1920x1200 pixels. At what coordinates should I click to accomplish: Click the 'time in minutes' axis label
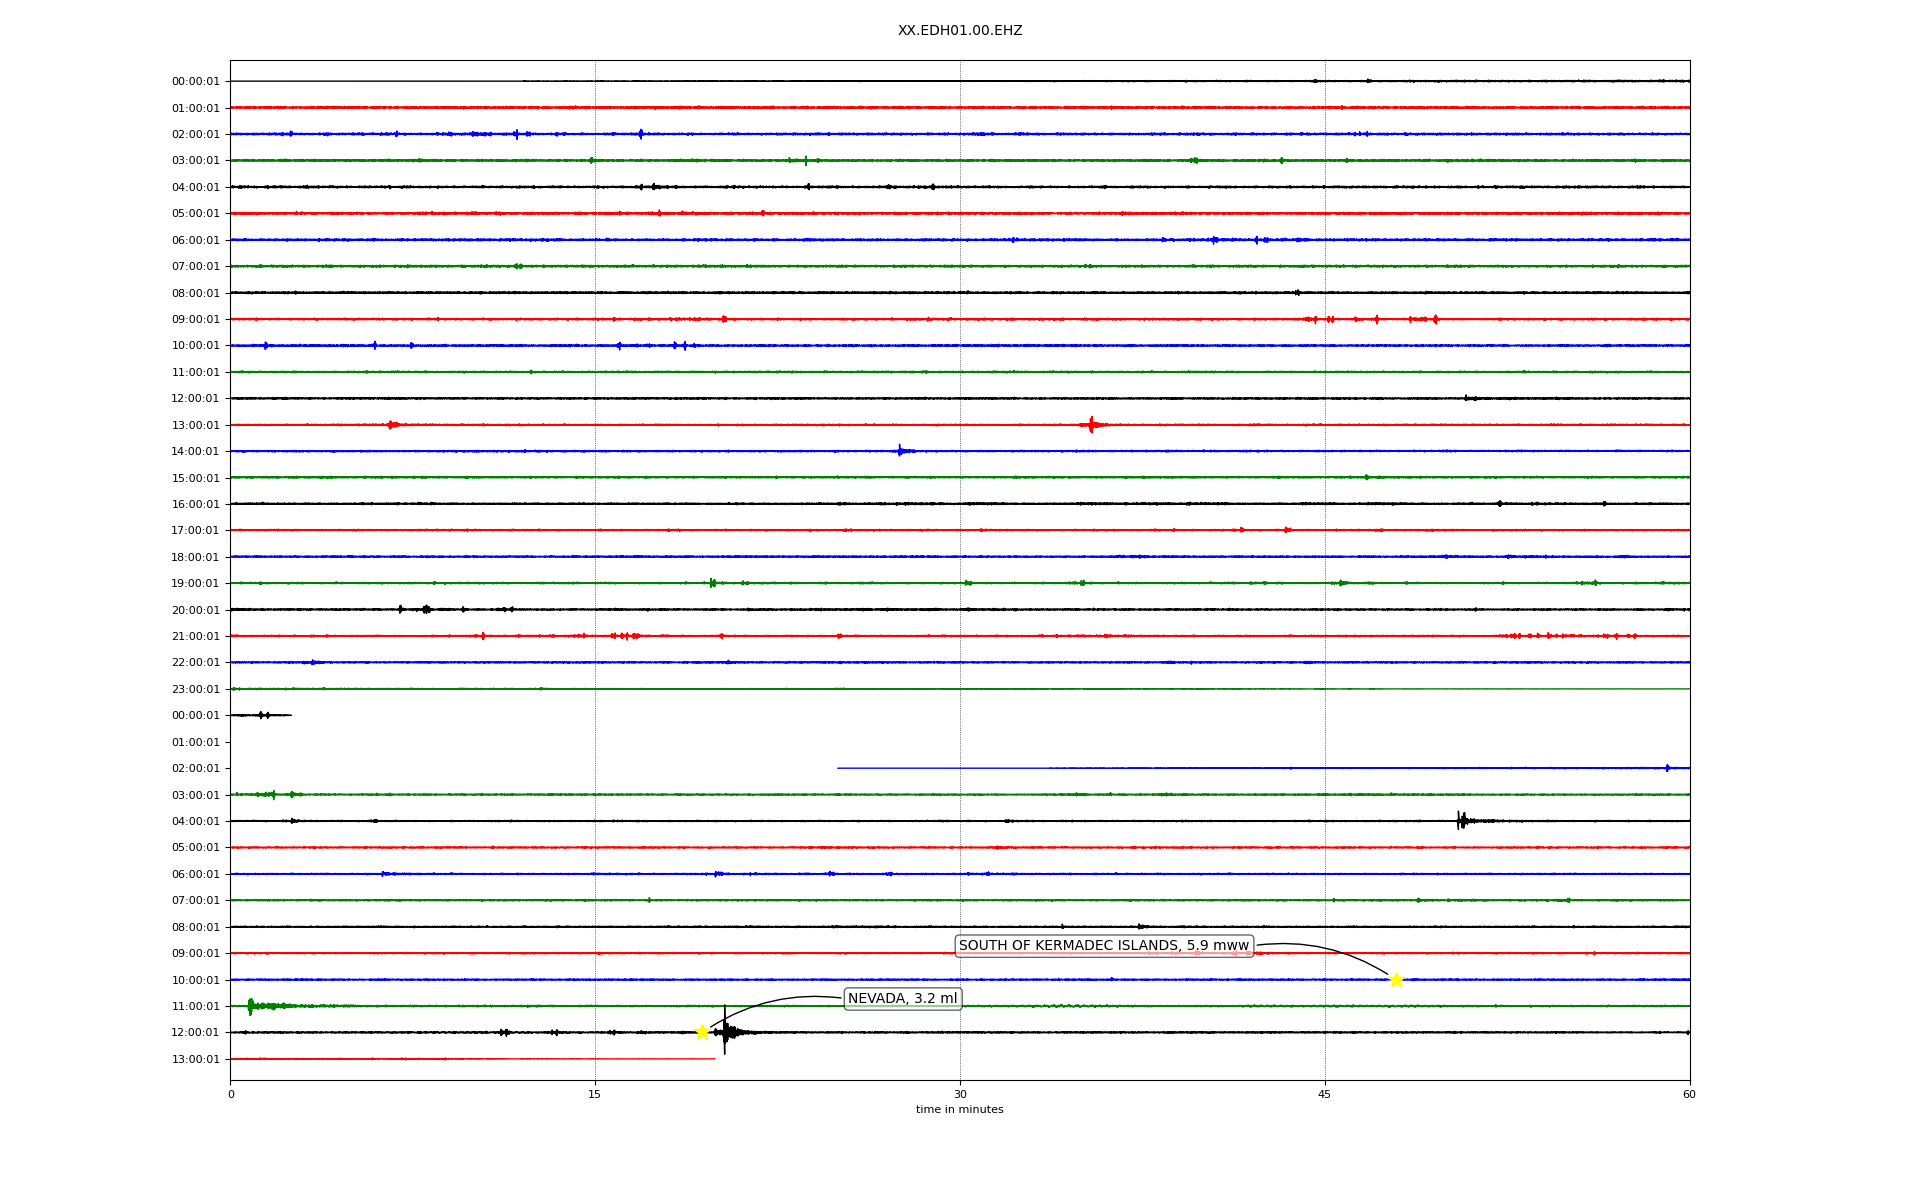pyautogui.click(x=959, y=1110)
